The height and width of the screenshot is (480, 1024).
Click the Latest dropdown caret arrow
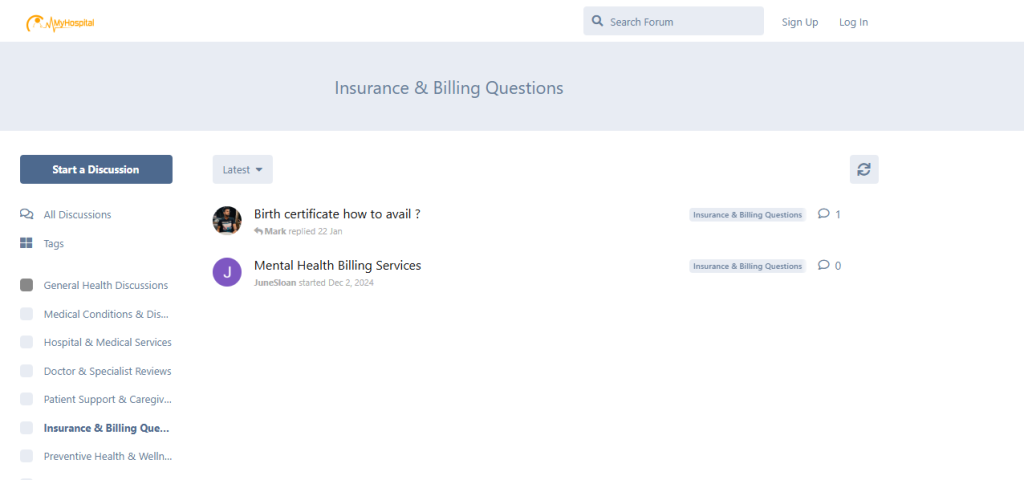(259, 170)
